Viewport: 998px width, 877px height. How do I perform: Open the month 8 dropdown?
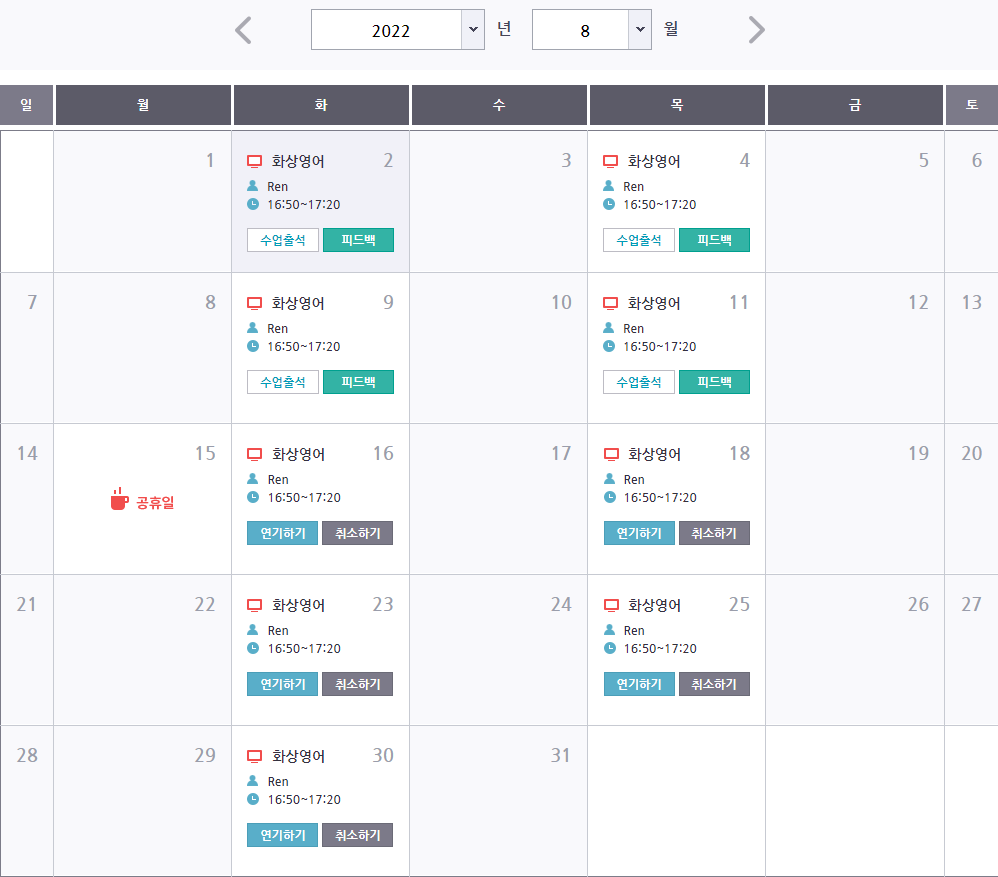591,29
